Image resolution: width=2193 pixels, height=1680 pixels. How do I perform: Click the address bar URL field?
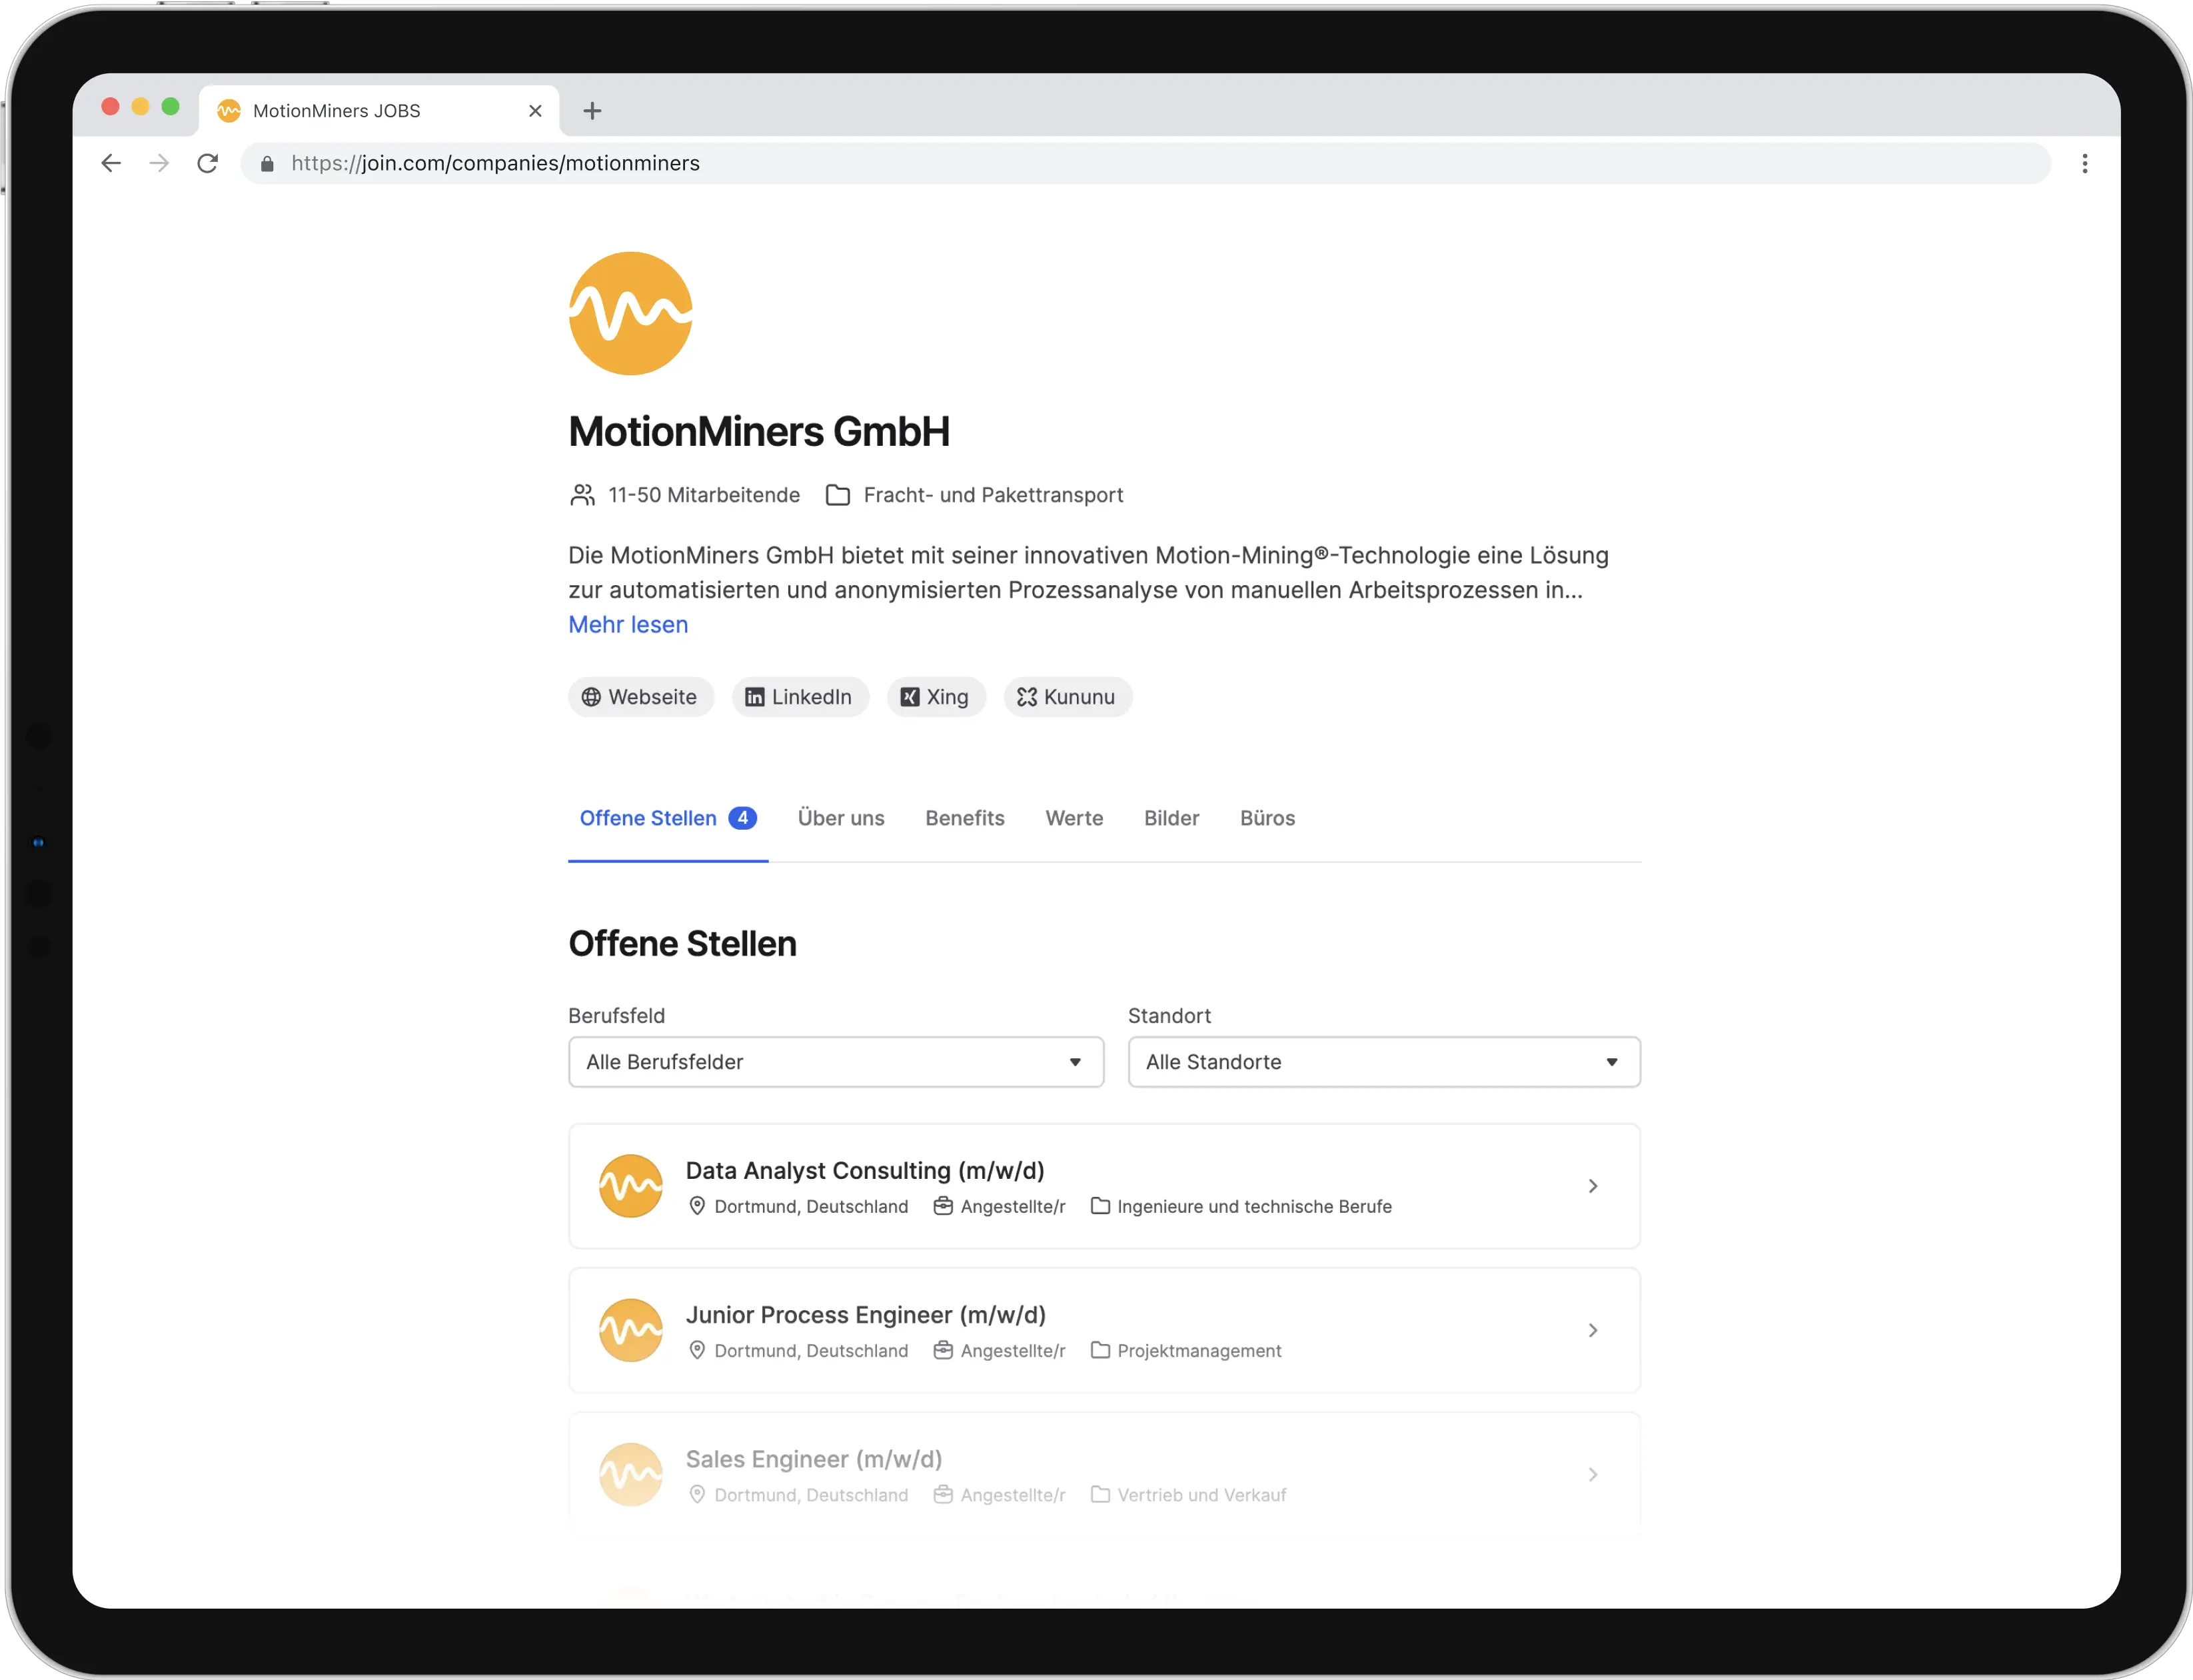[1145, 163]
